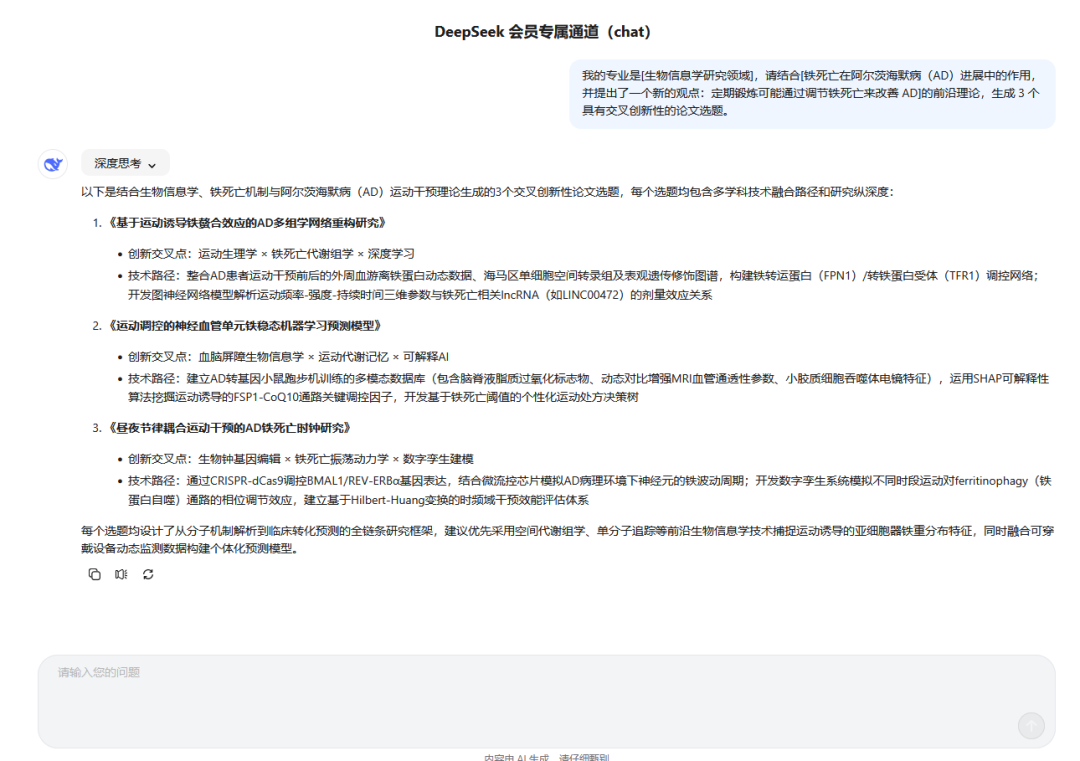
Task: Click title 《基于运动诱导铁馈合效应的AD多组学网络重构研究》
Action: point(247,222)
